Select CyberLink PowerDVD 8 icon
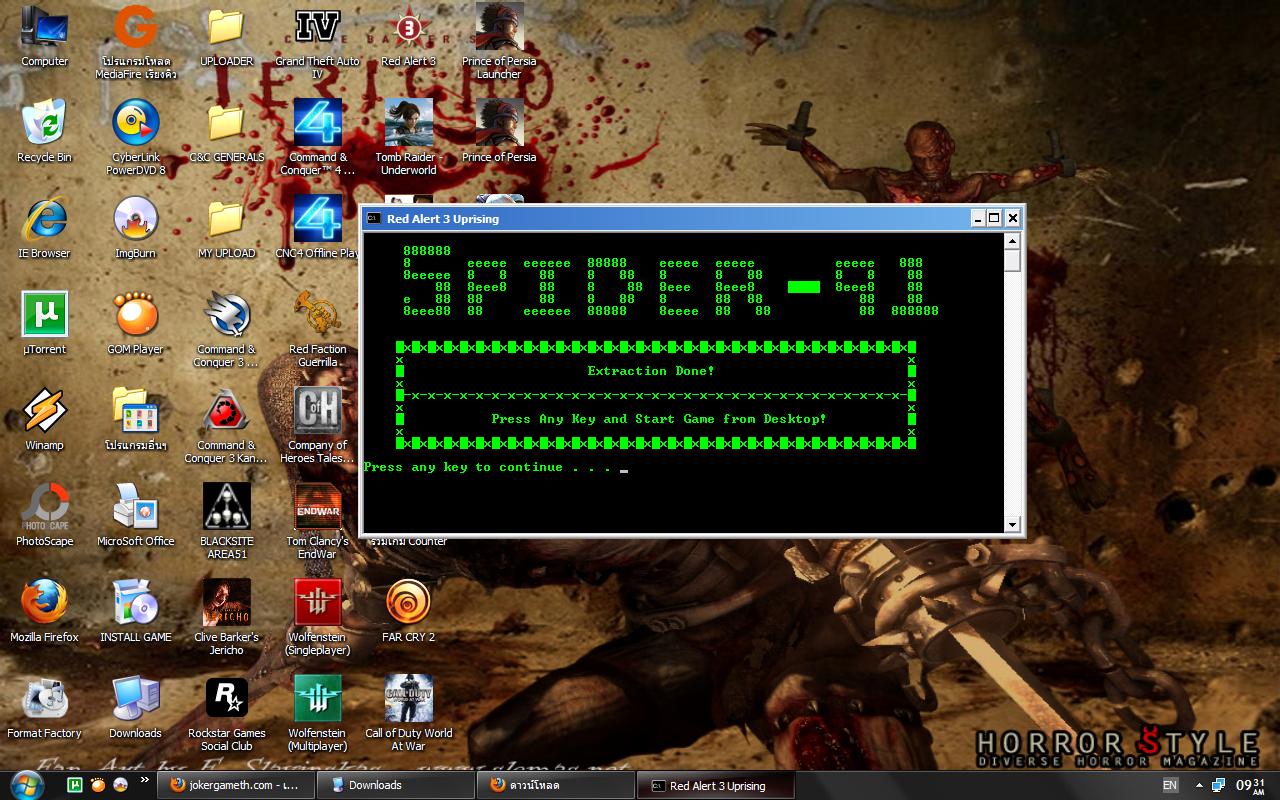The height and width of the screenshot is (800, 1280). pyautogui.click(x=136, y=137)
